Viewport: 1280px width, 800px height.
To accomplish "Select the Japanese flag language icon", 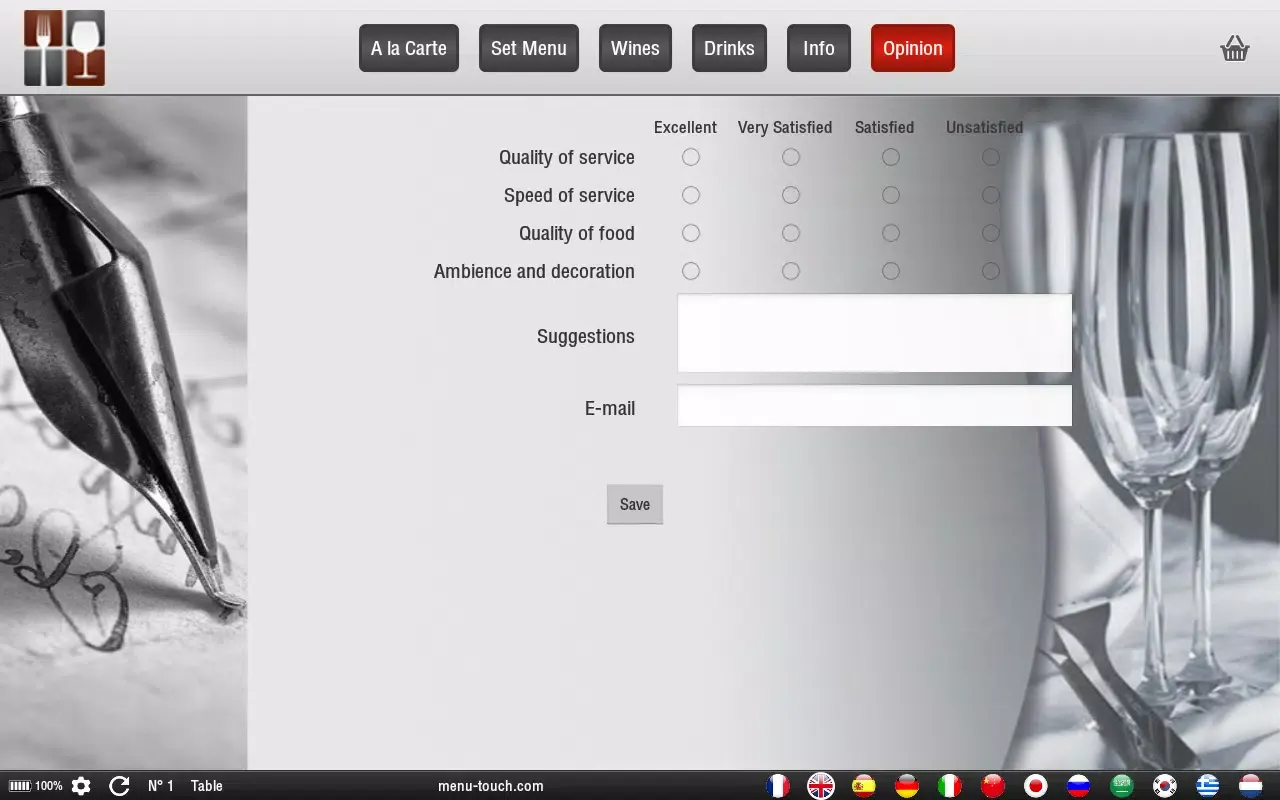I will click(1036, 786).
